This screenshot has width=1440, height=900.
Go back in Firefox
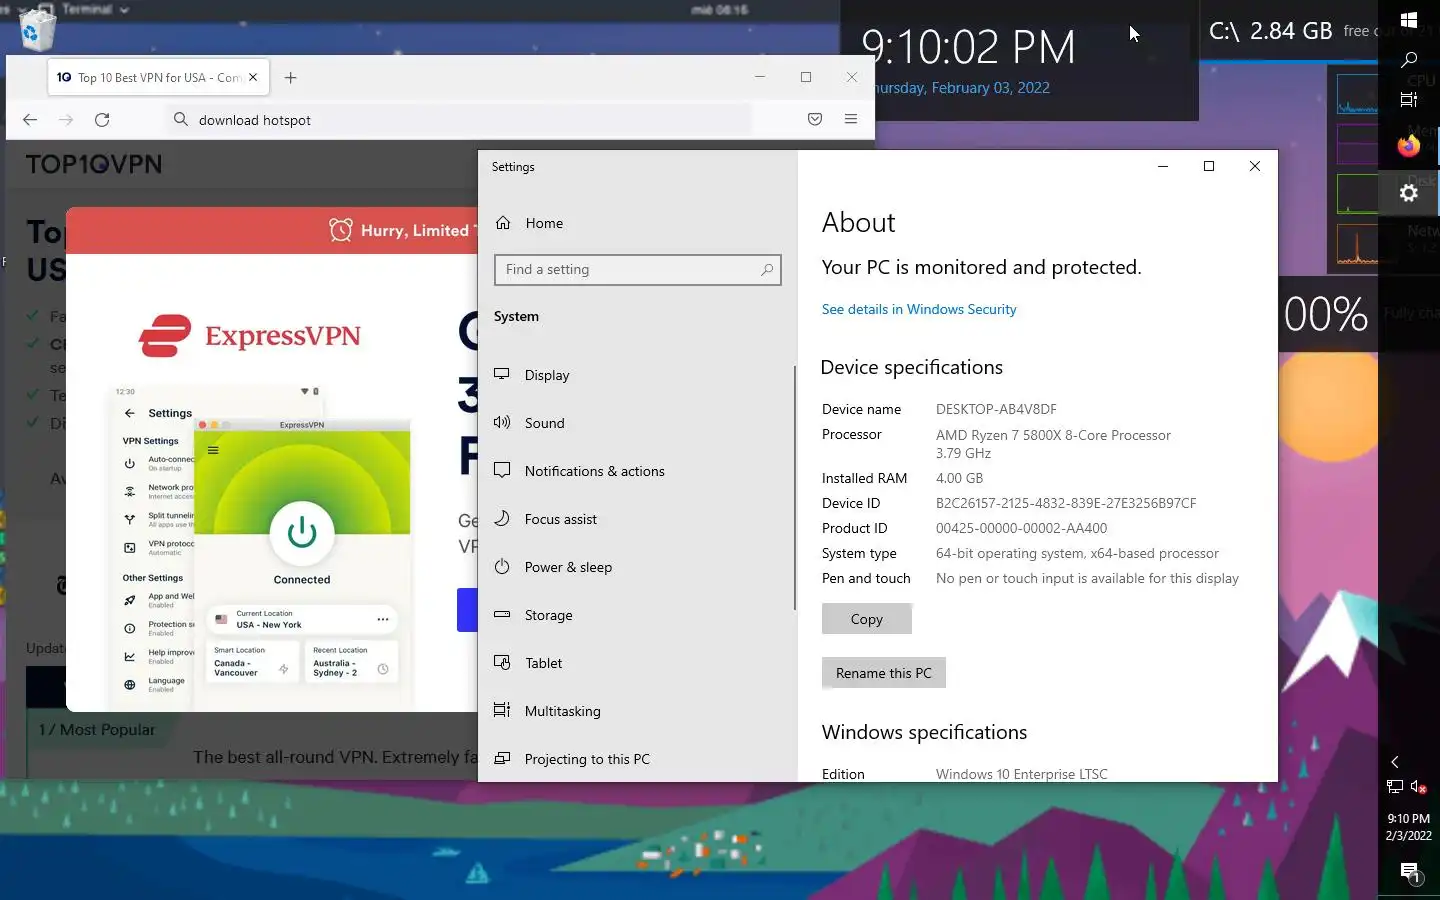coord(30,119)
